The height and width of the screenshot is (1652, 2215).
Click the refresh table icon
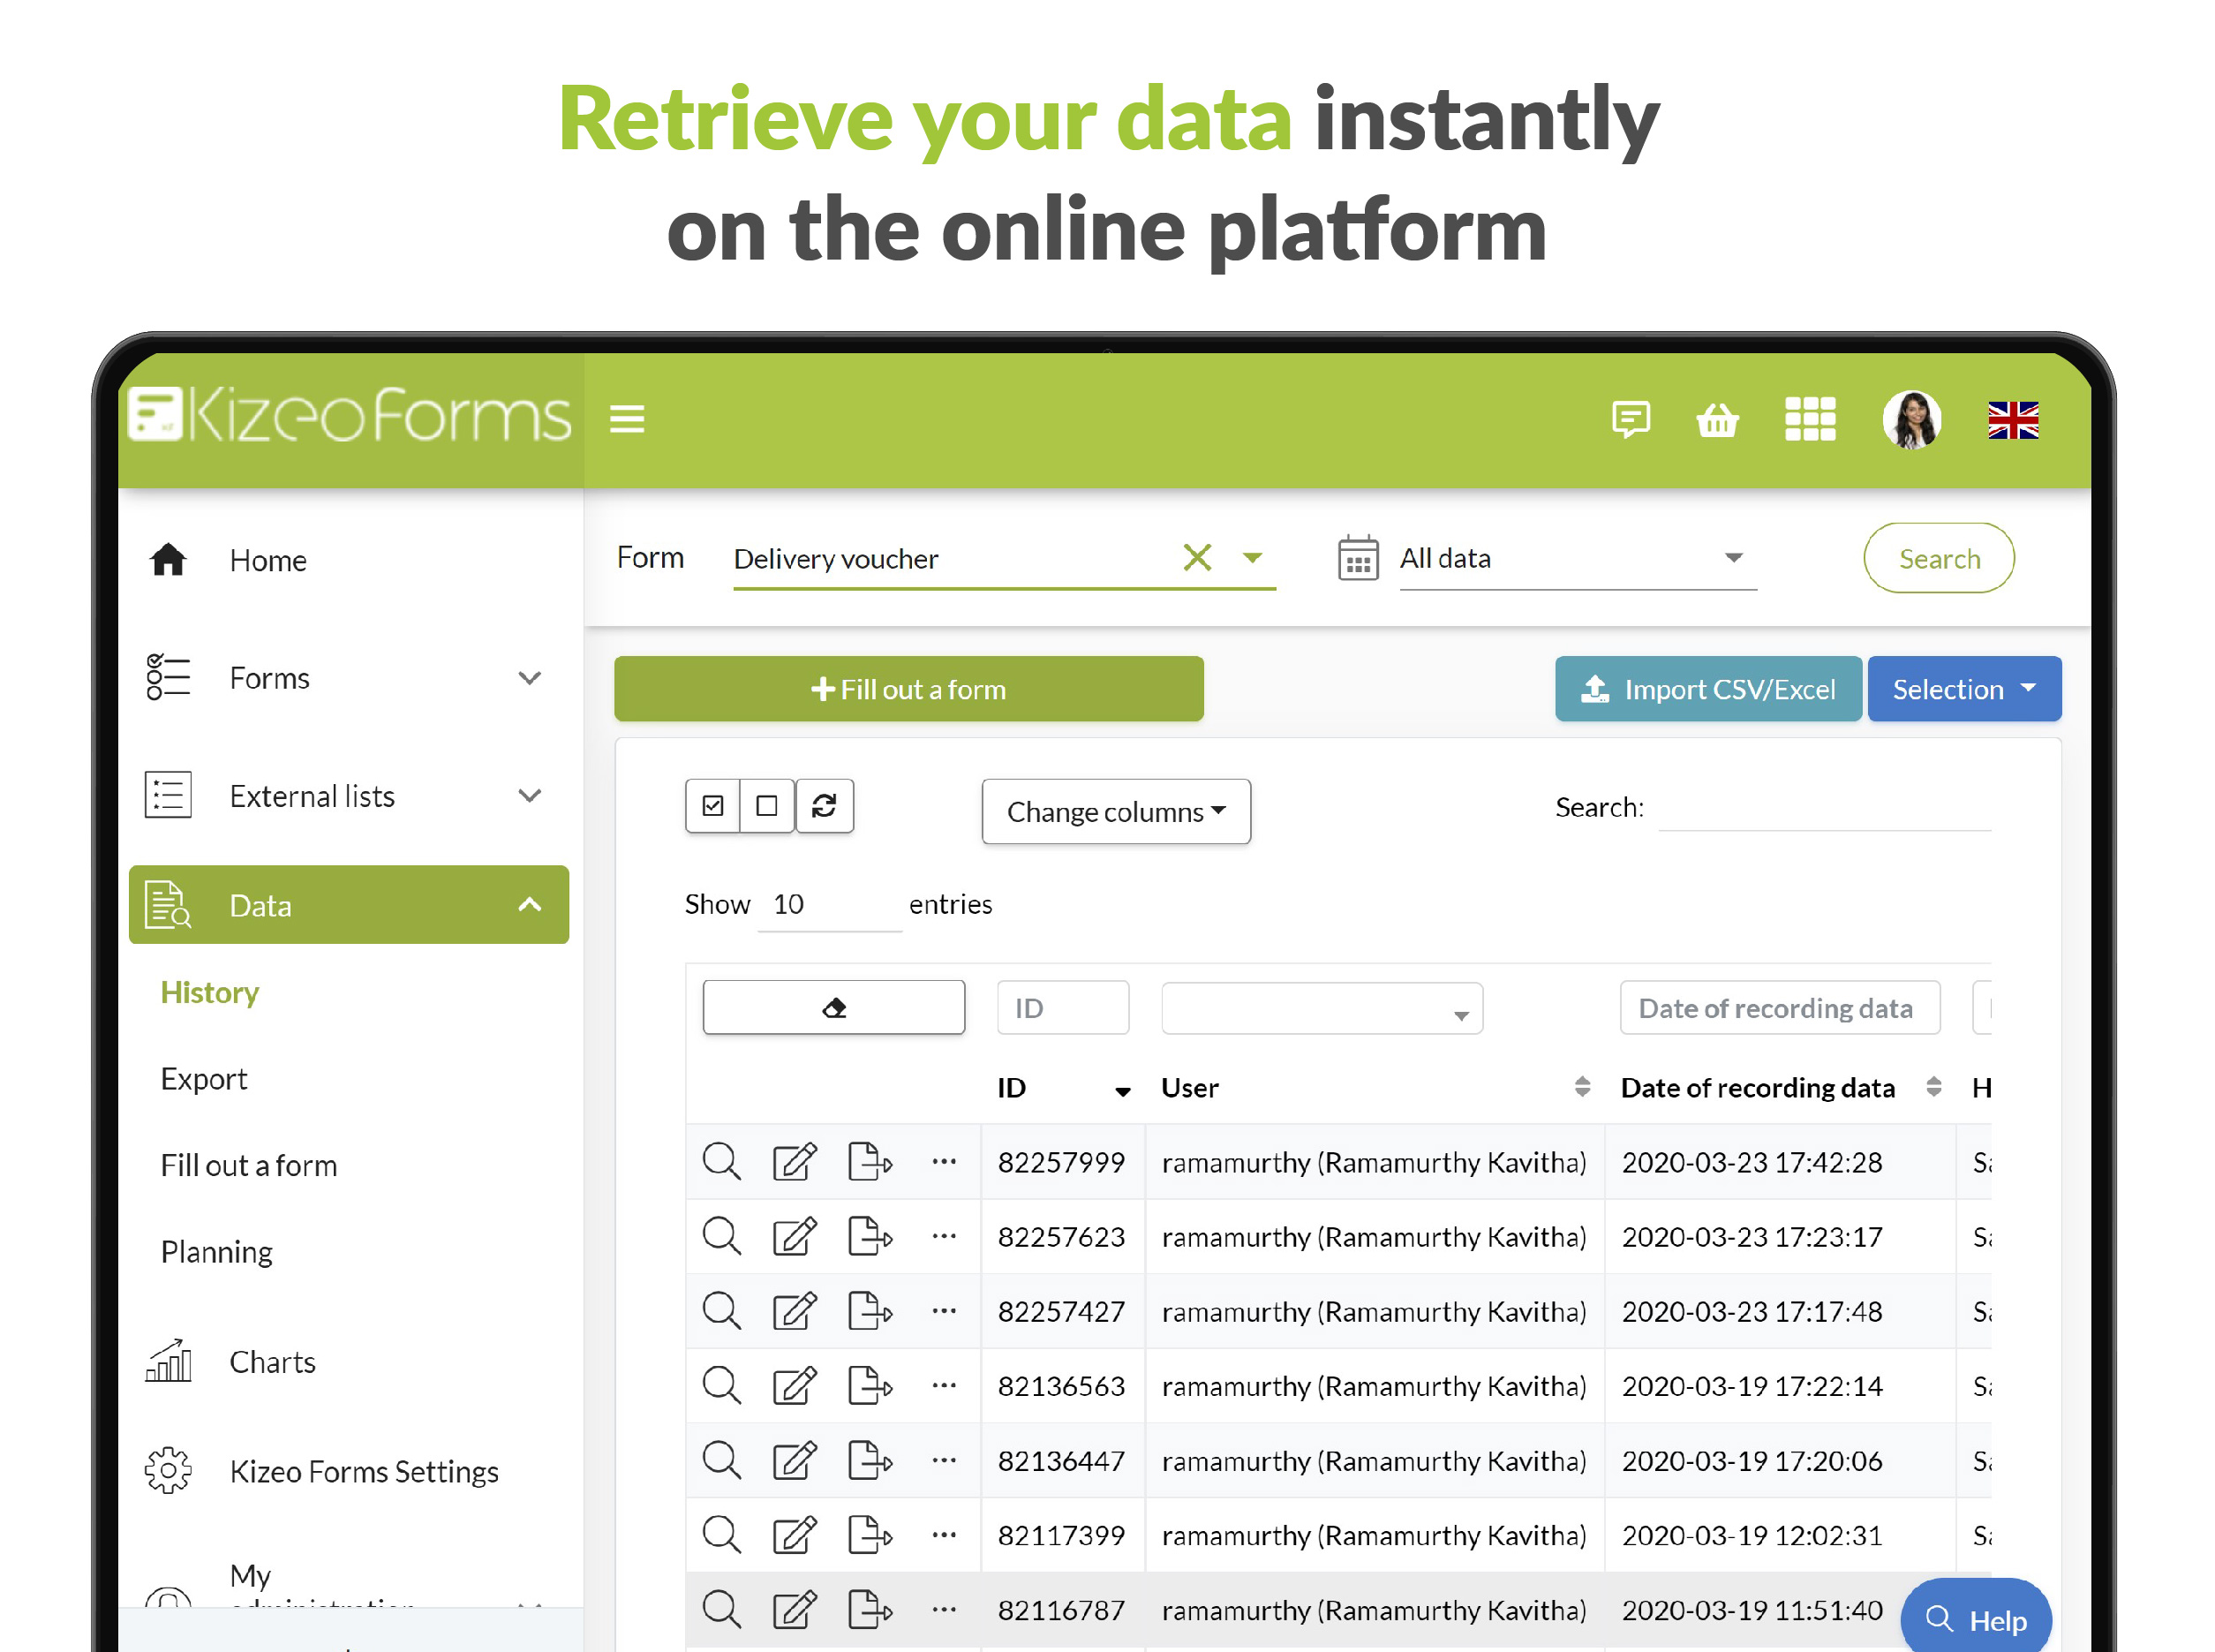(824, 806)
